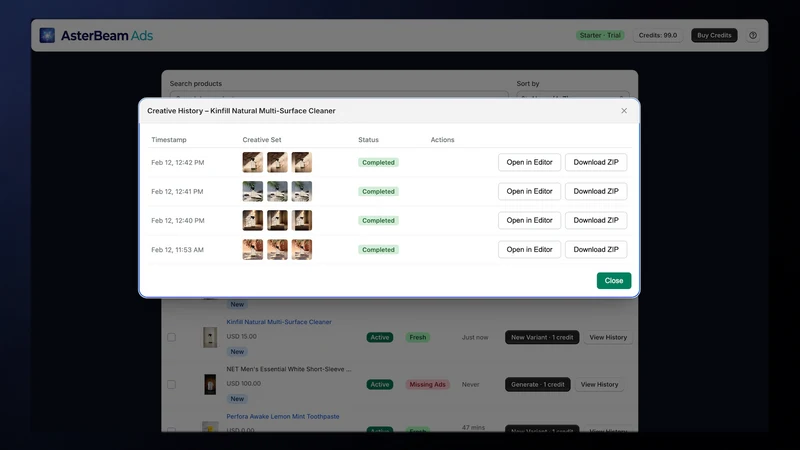Viewport: 800px width, 450px height.
Task: Click Generate - 1 credit for NET Men's shirt
Action: [x=537, y=384]
